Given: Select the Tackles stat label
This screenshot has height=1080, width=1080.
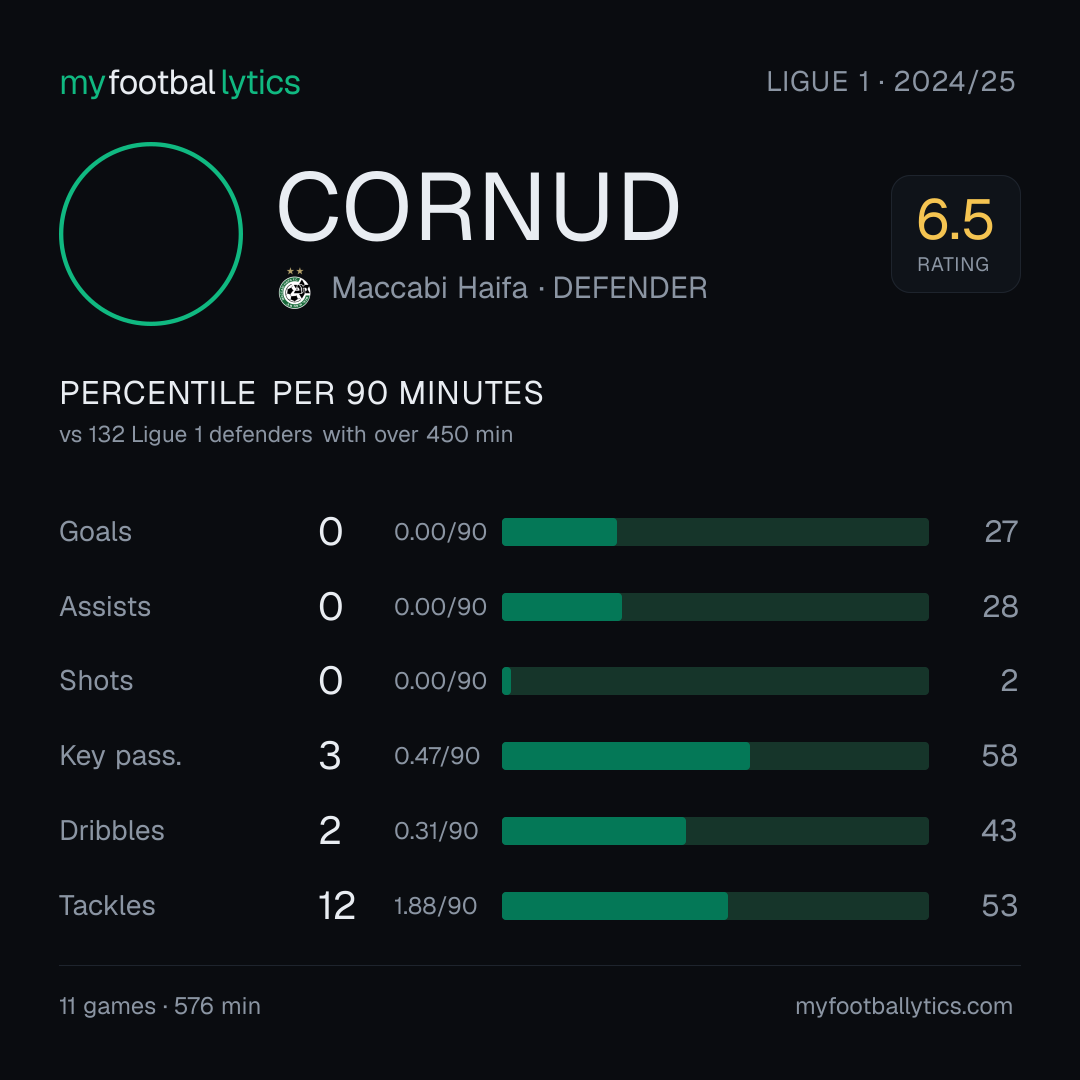Looking at the screenshot, I should [x=107, y=906].
